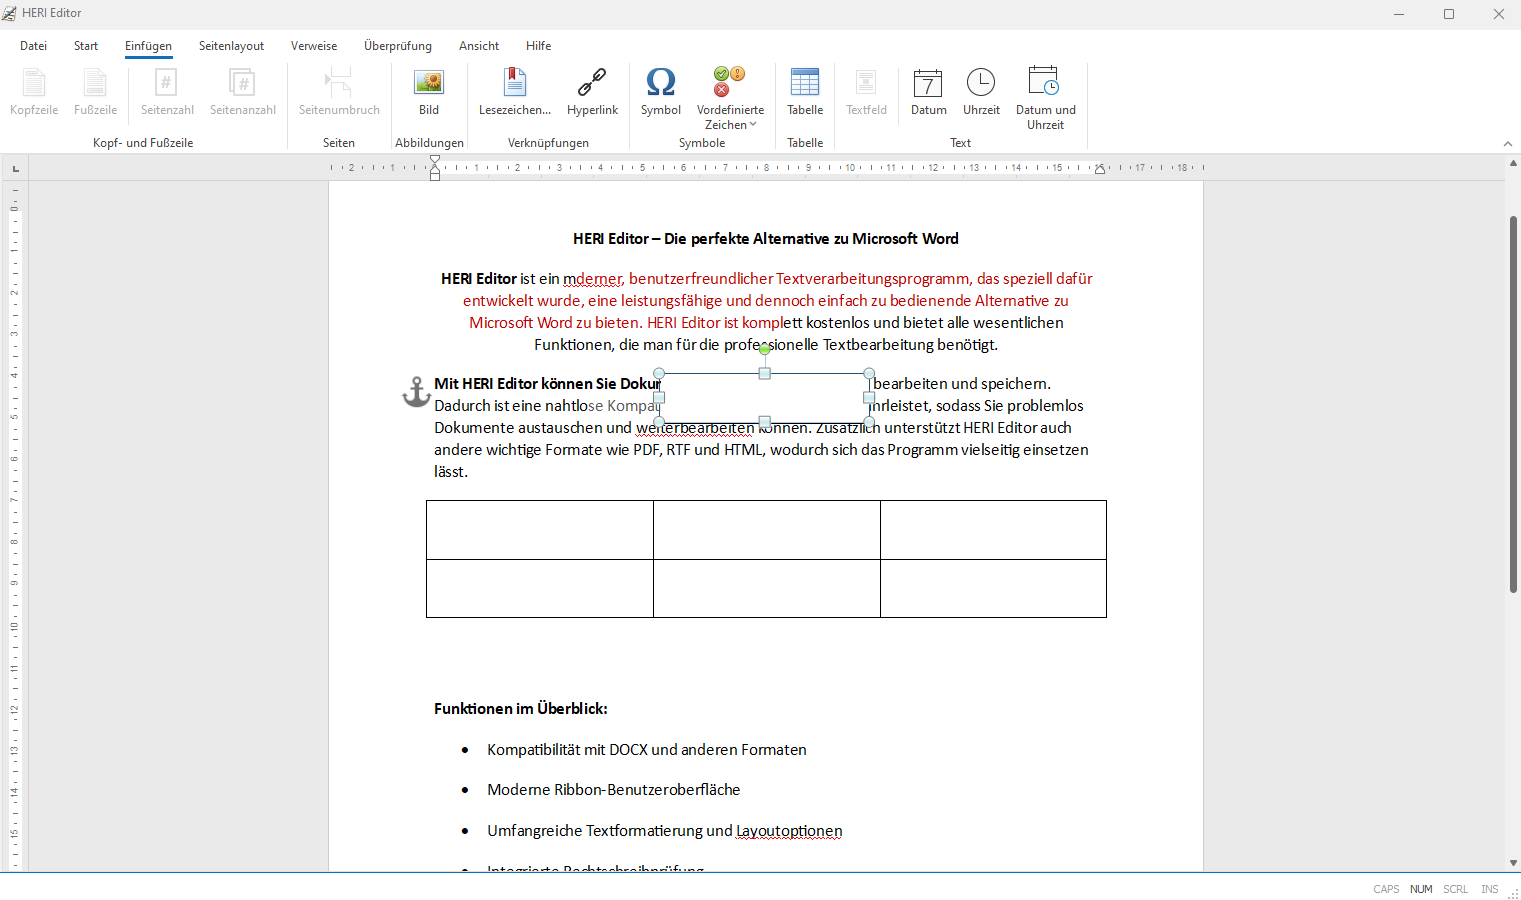Open the Symbol omega icon
1521x900 pixels.
click(660, 83)
